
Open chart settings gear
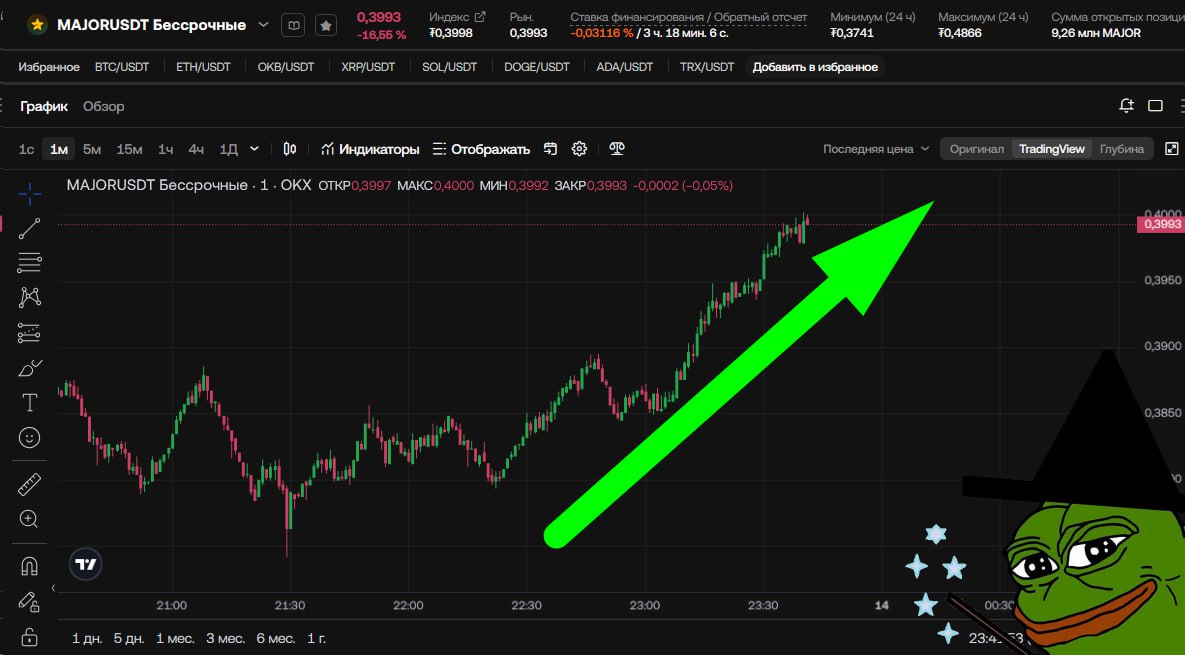pos(580,149)
